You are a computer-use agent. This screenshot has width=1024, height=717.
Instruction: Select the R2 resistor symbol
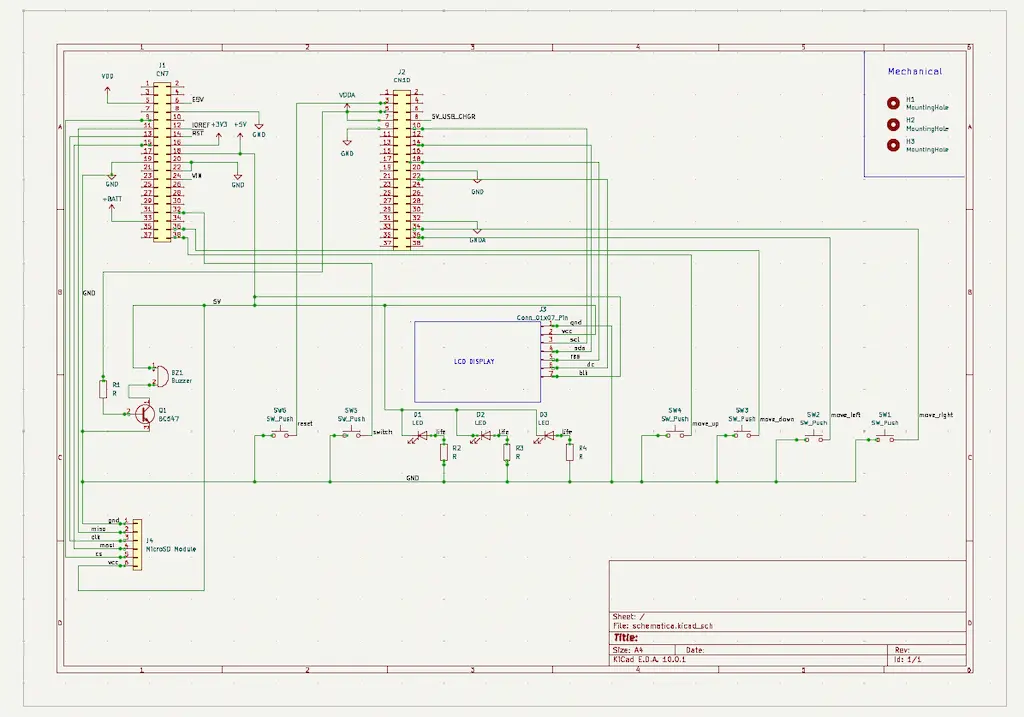coord(444,452)
